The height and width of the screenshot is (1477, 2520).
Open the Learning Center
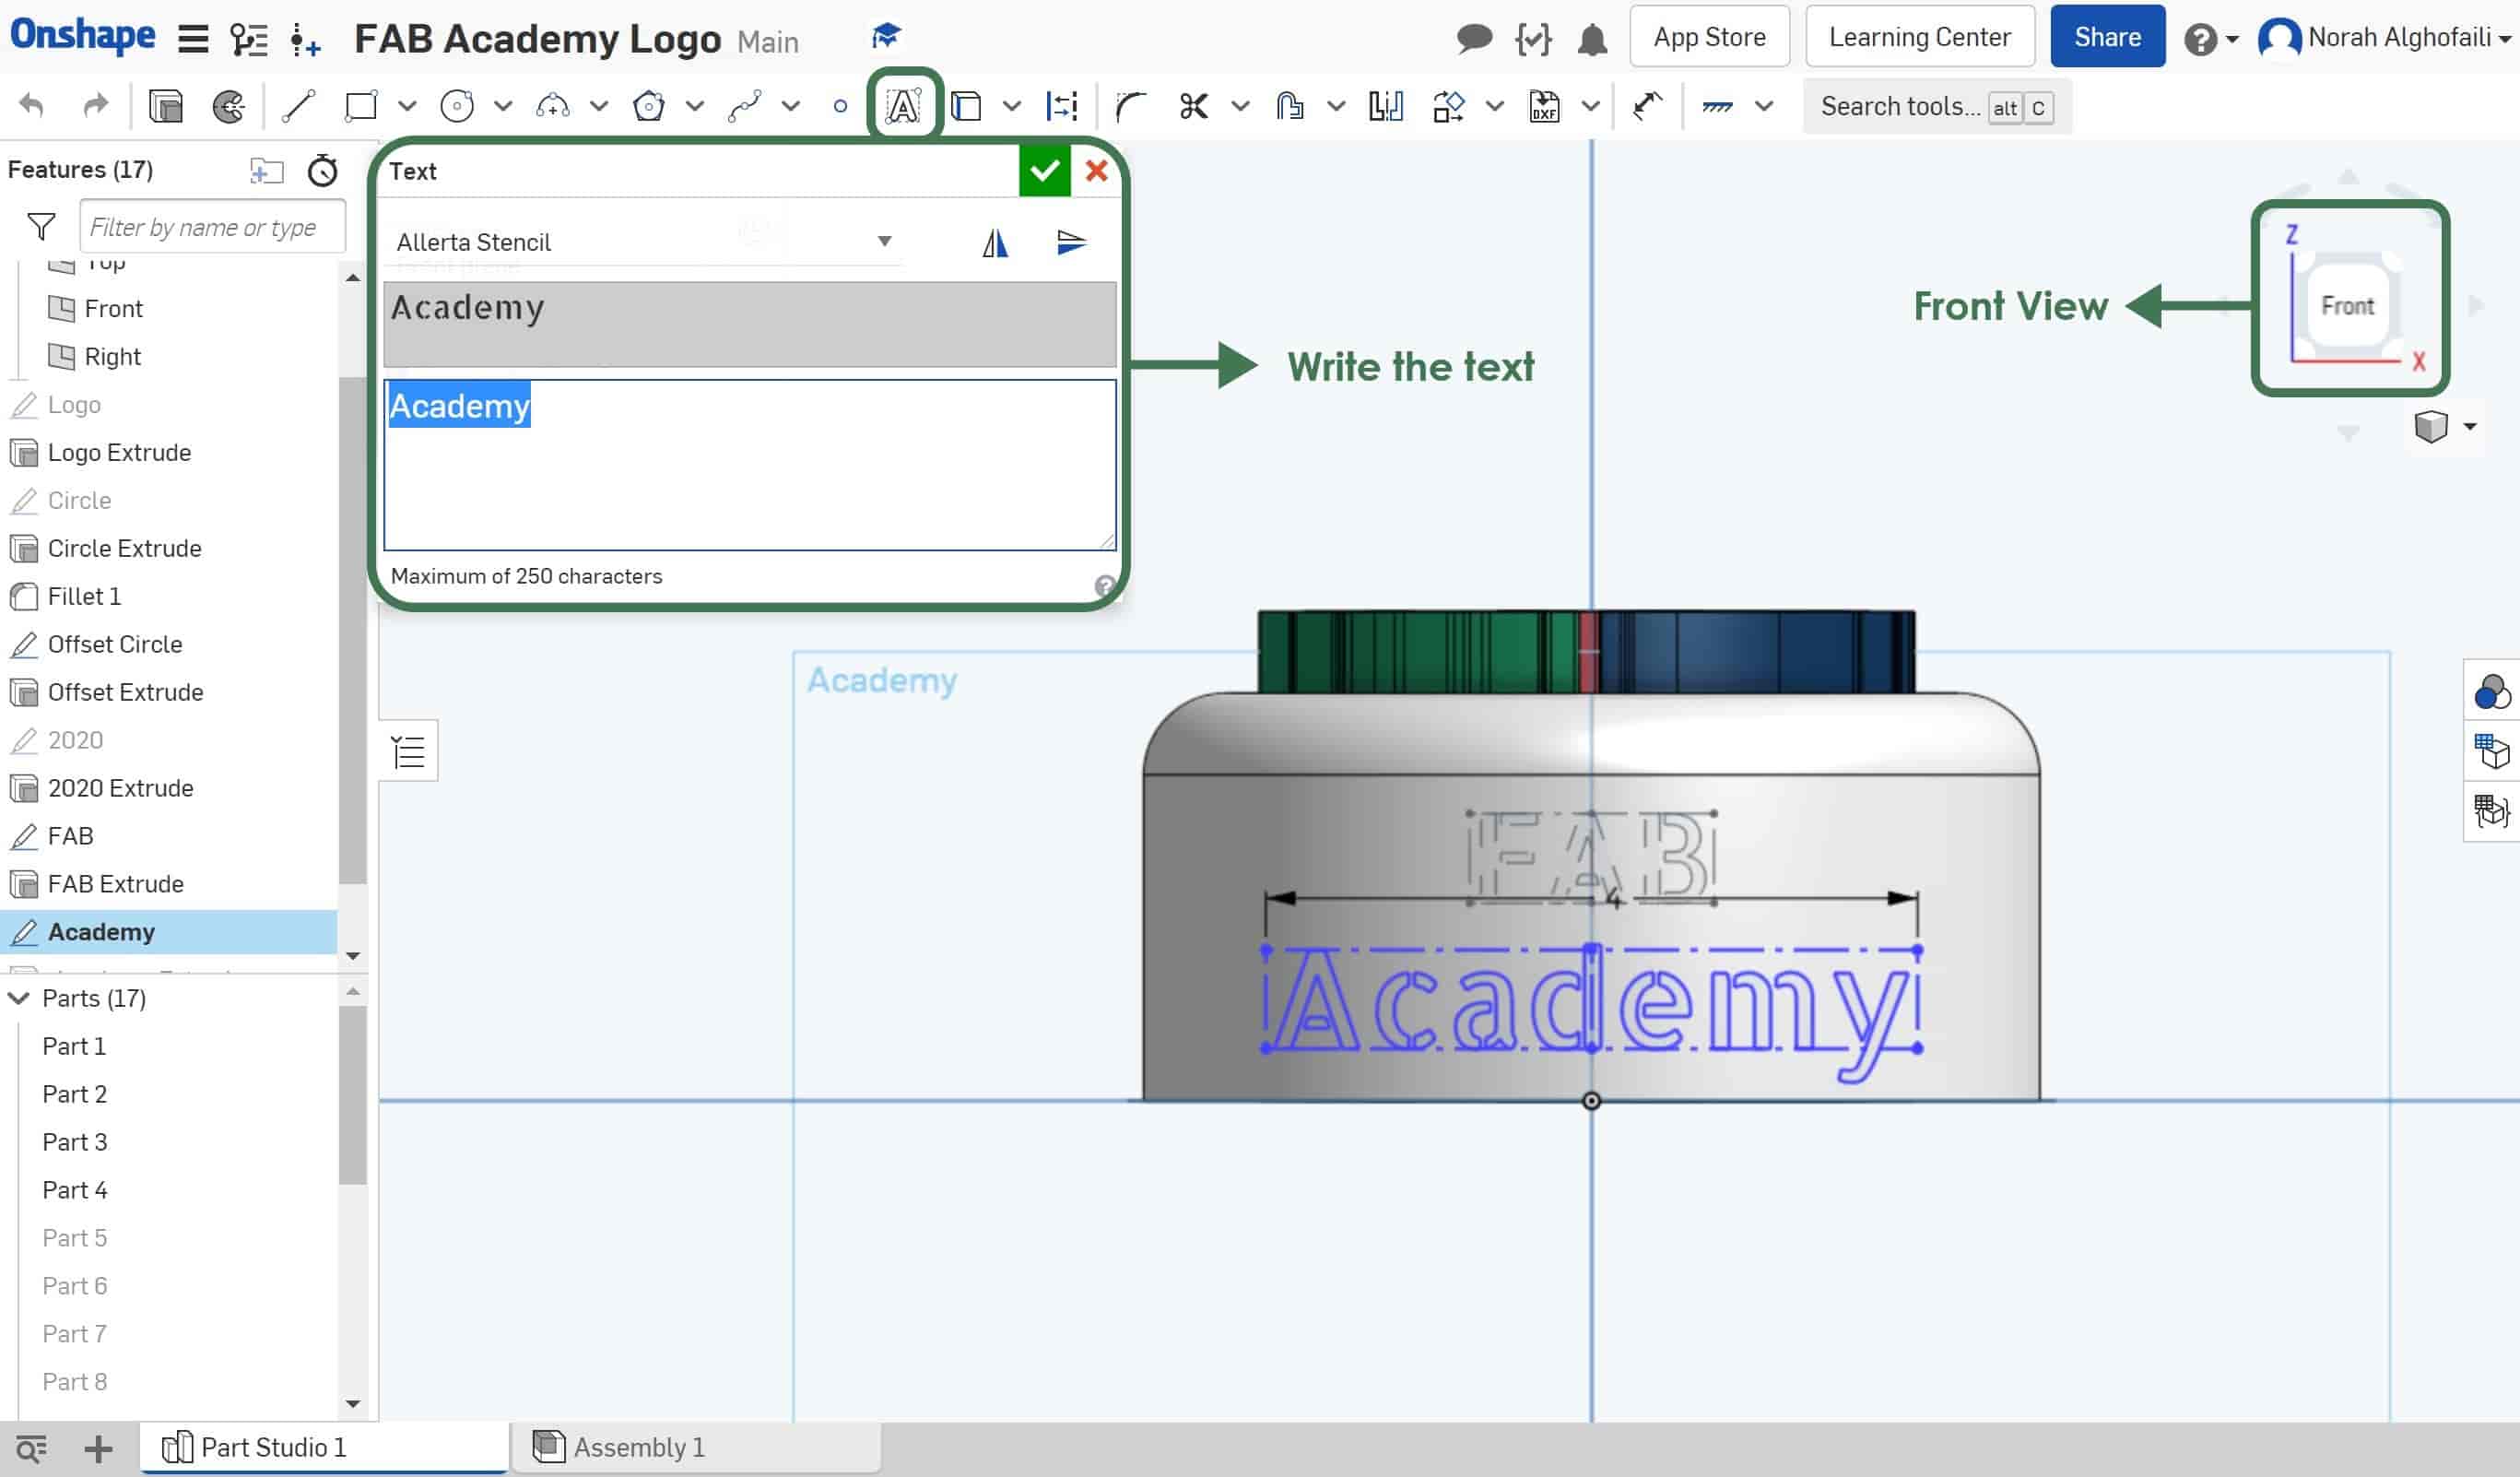(1919, 37)
